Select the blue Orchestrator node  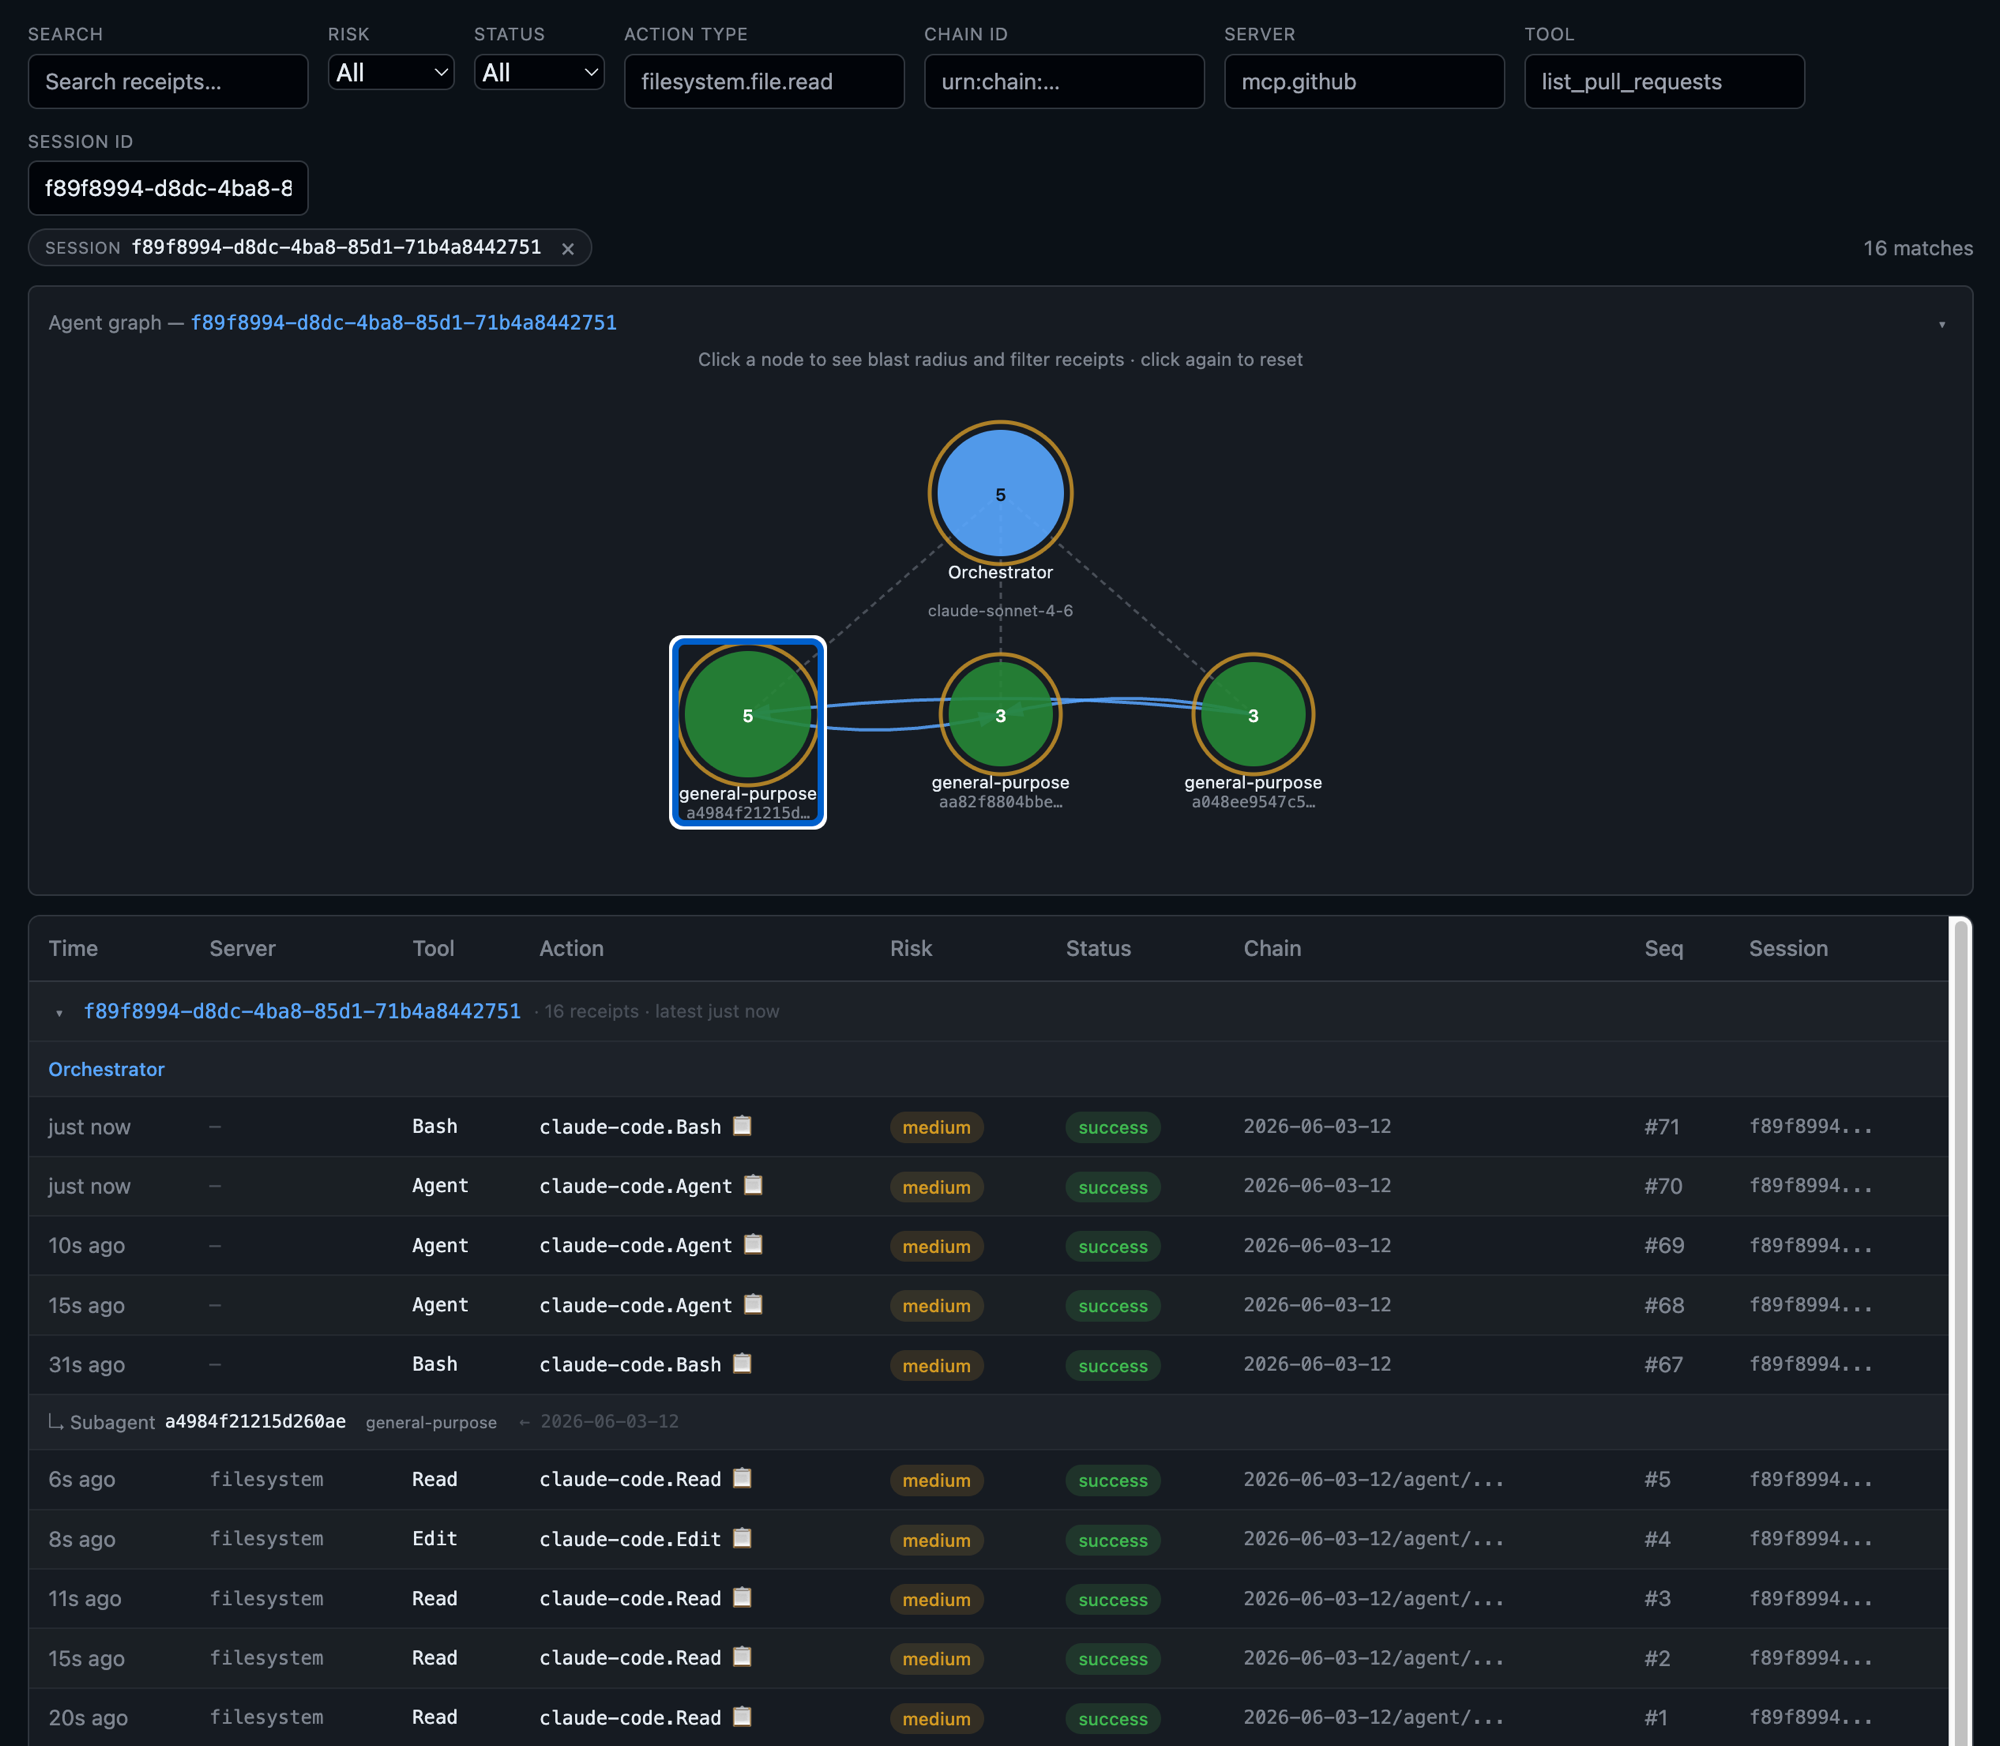pyautogui.click(x=1000, y=493)
